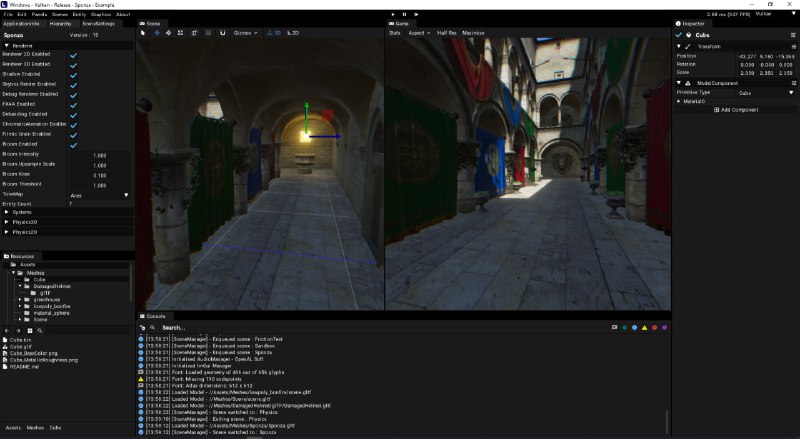Click the Bloom Threshold value field
This screenshot has height=439, width=800.
[x=99, y=185]
